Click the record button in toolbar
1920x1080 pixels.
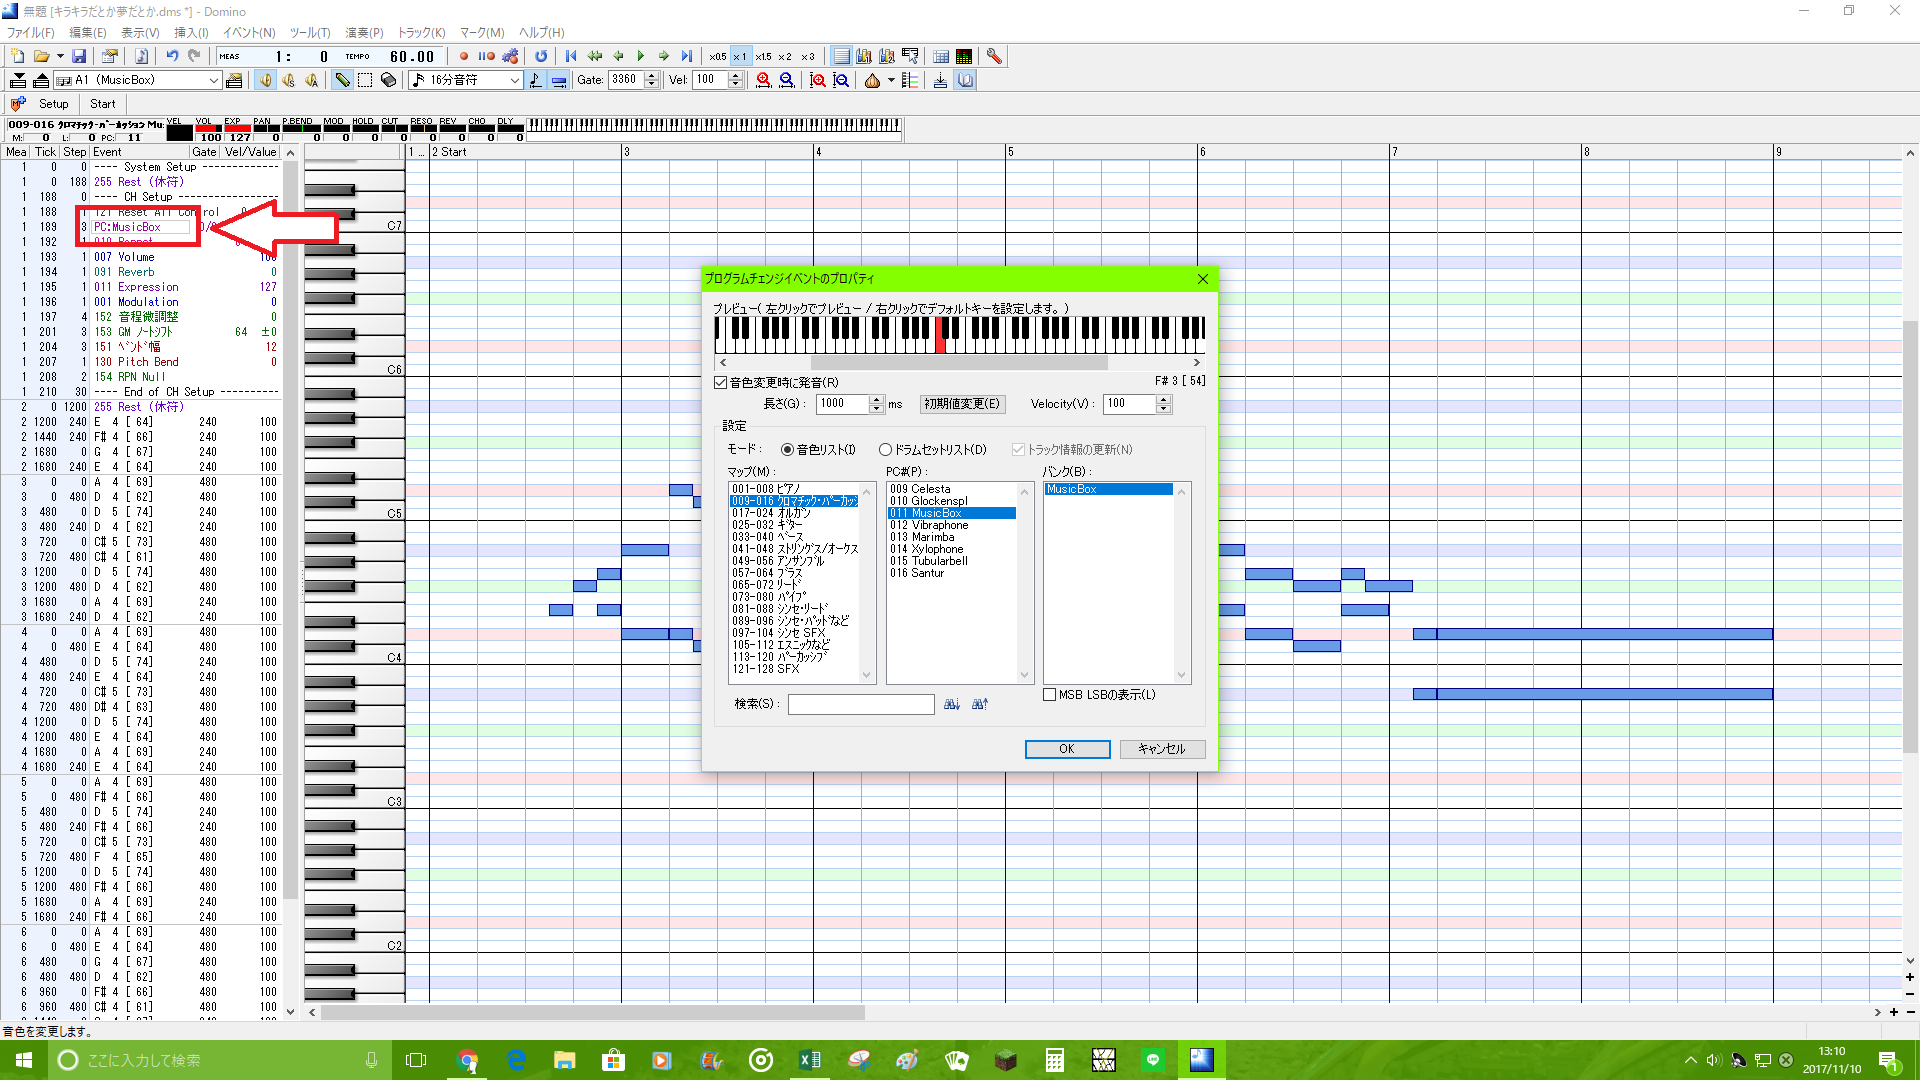click(463, 56)
